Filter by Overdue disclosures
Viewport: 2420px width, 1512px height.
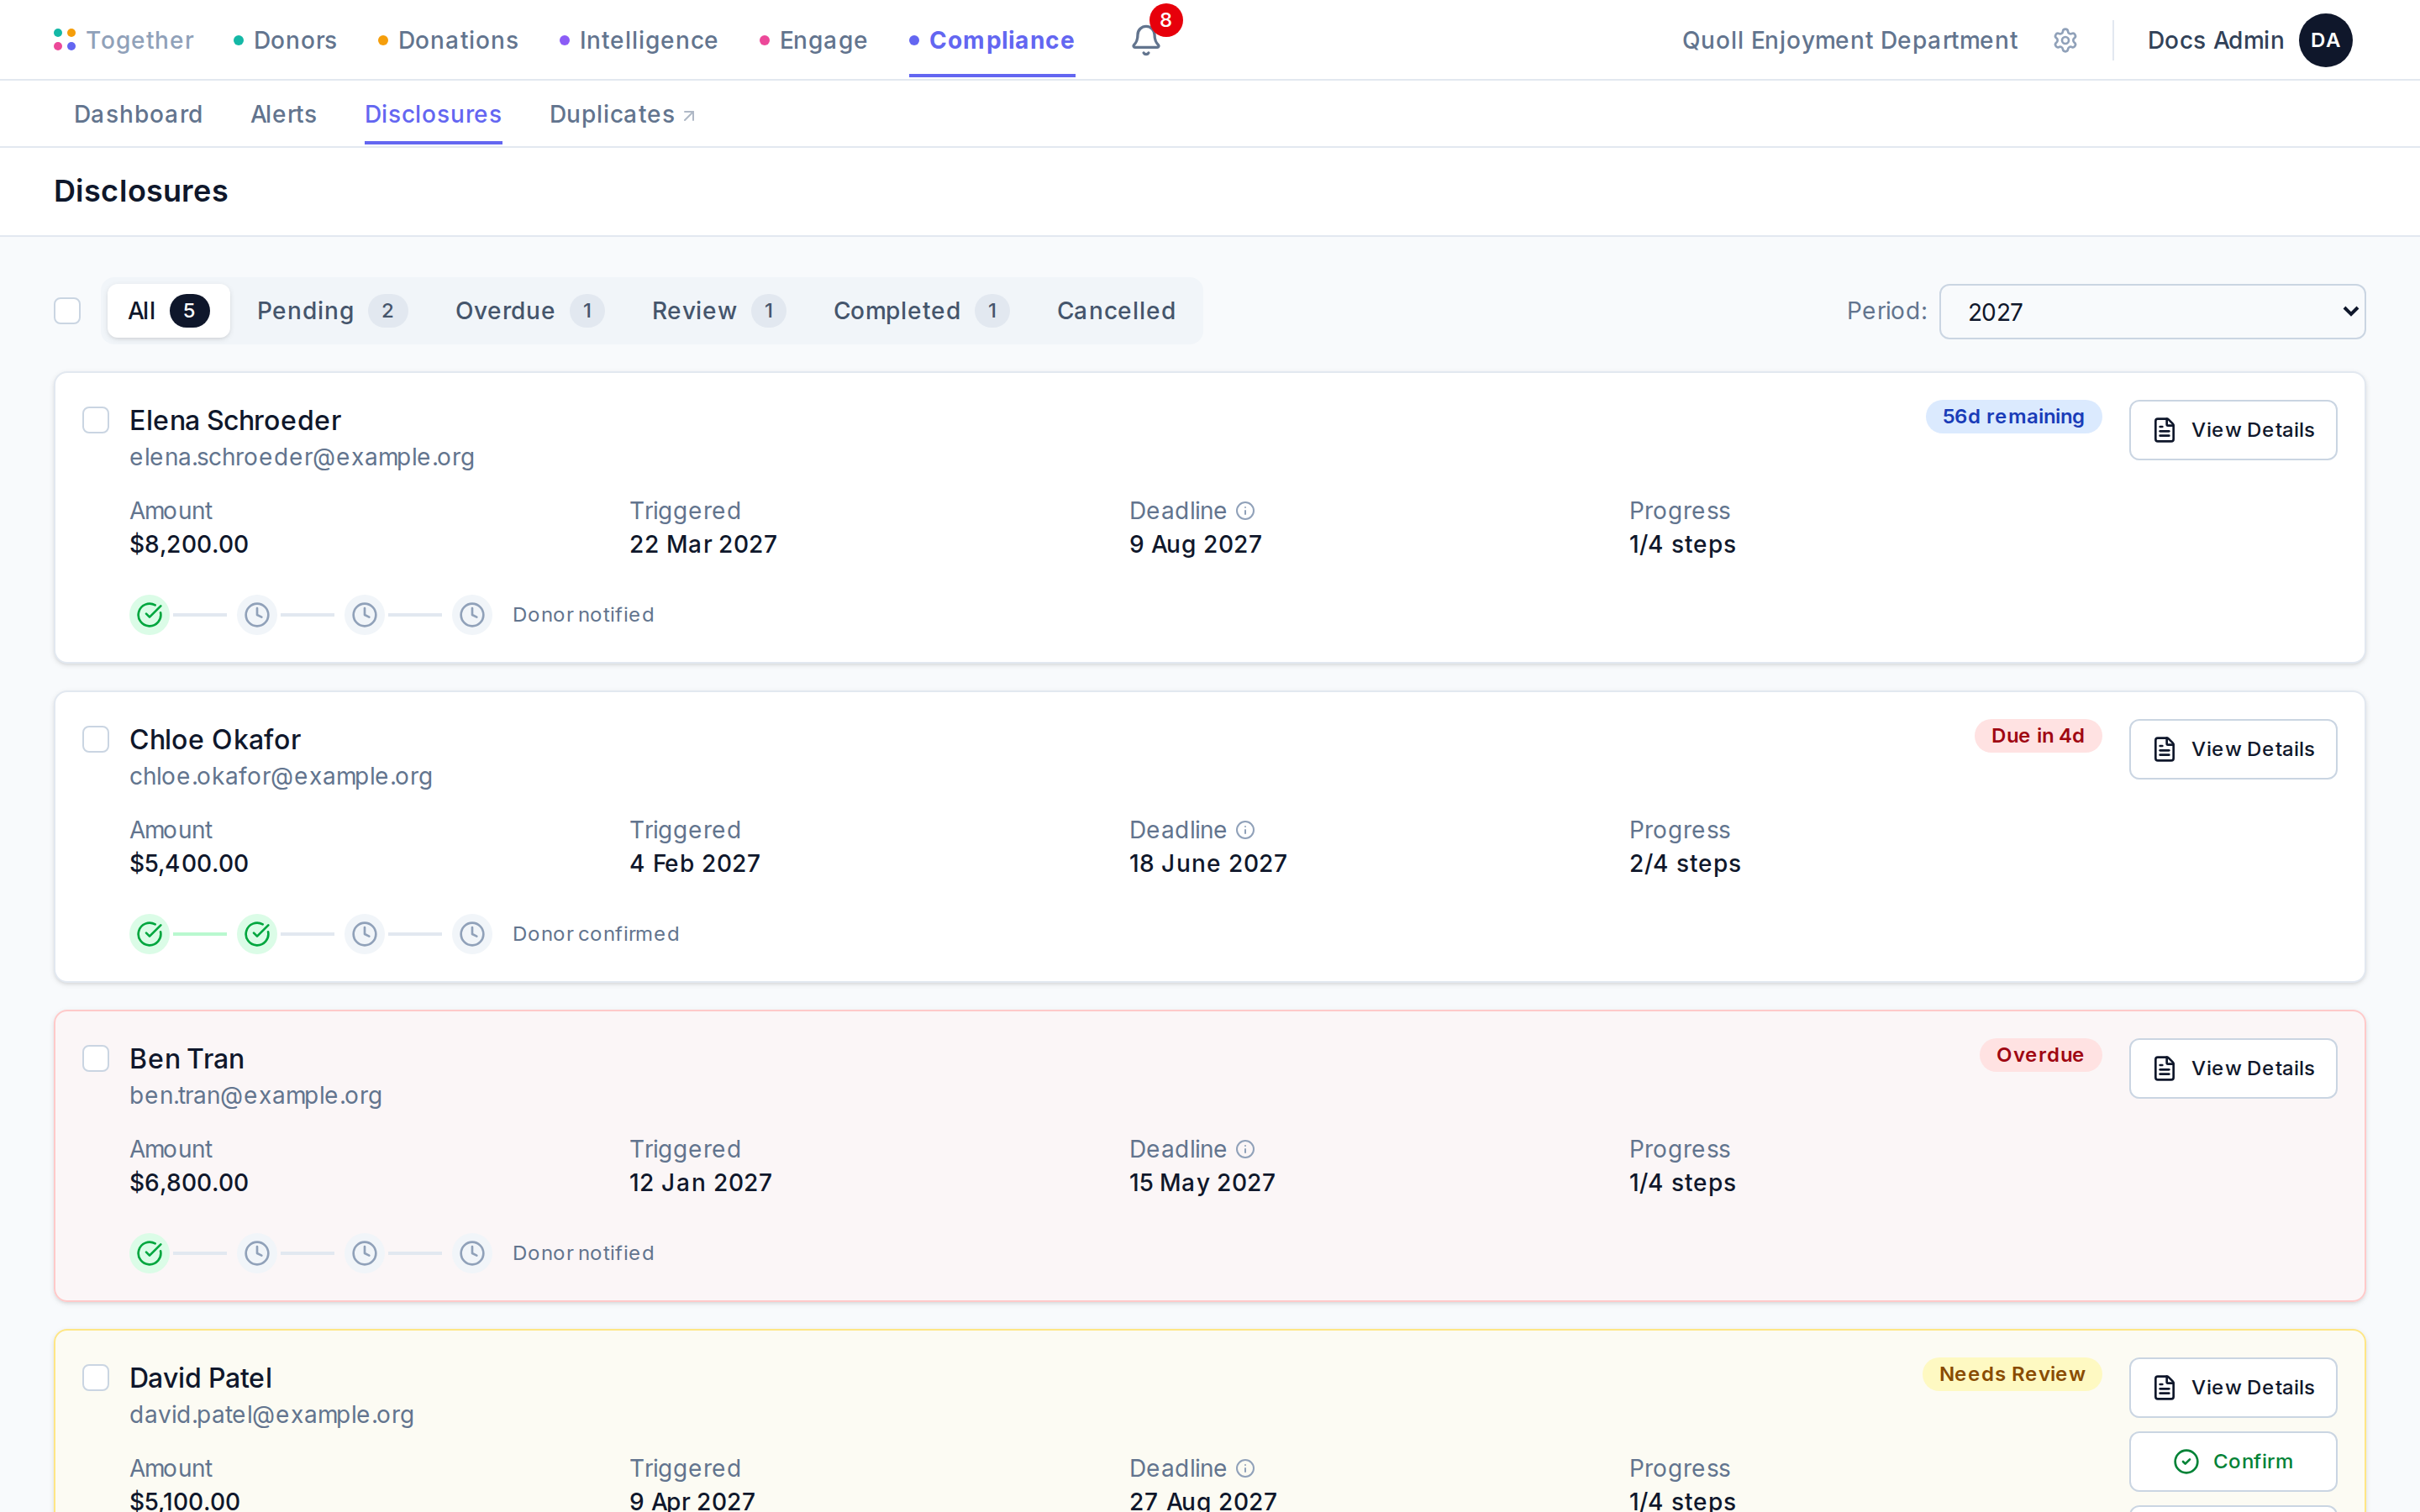[x=529, y=311]
